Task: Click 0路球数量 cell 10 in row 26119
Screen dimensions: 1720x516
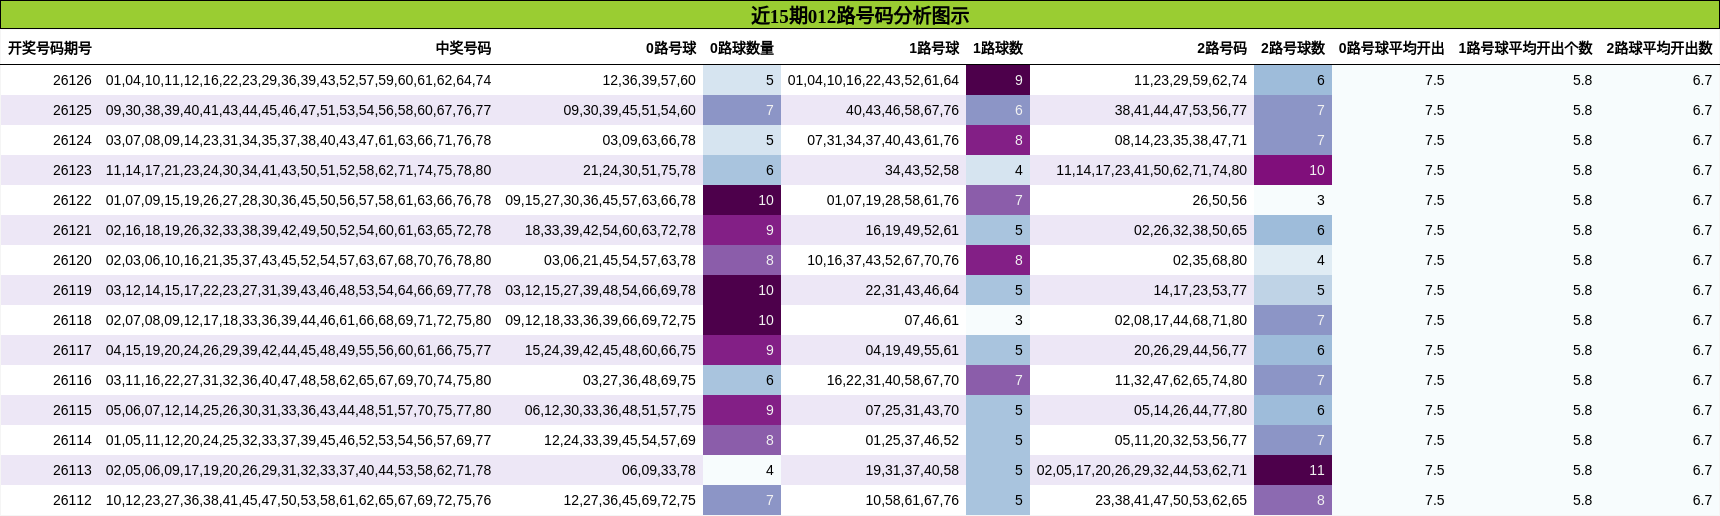Action: pos(741,290)
